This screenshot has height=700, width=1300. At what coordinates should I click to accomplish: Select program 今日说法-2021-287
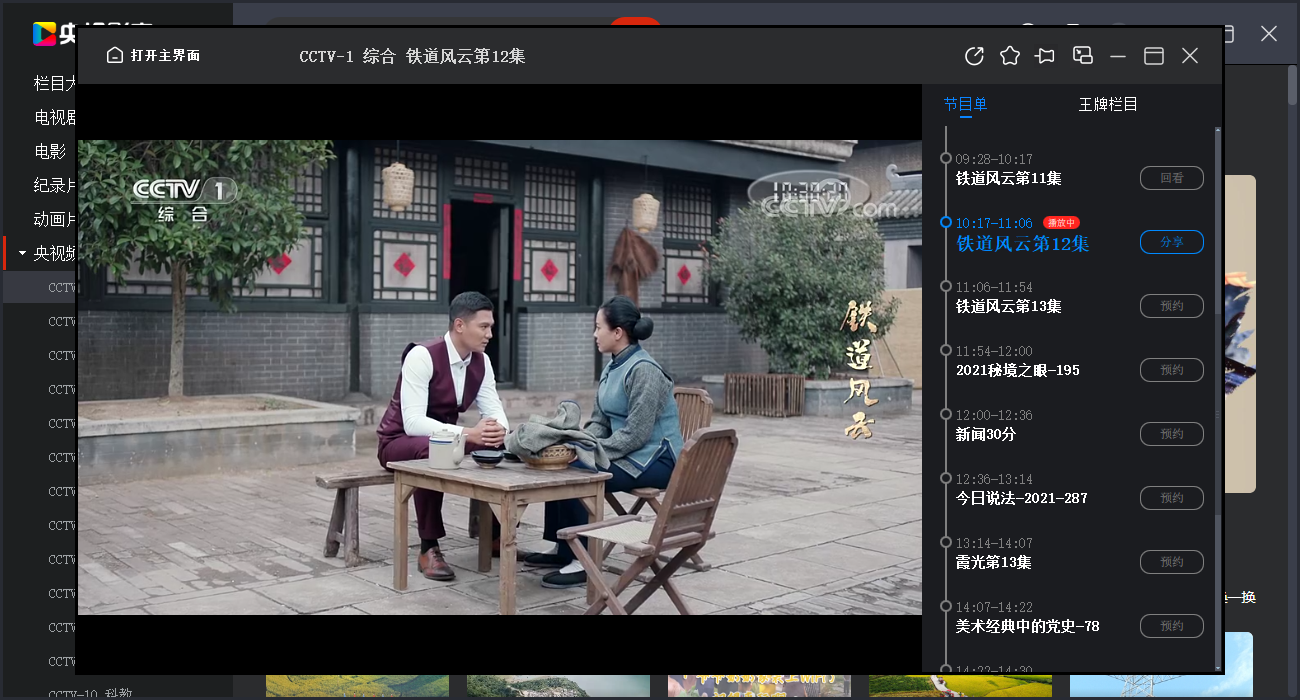point(1022,499)
